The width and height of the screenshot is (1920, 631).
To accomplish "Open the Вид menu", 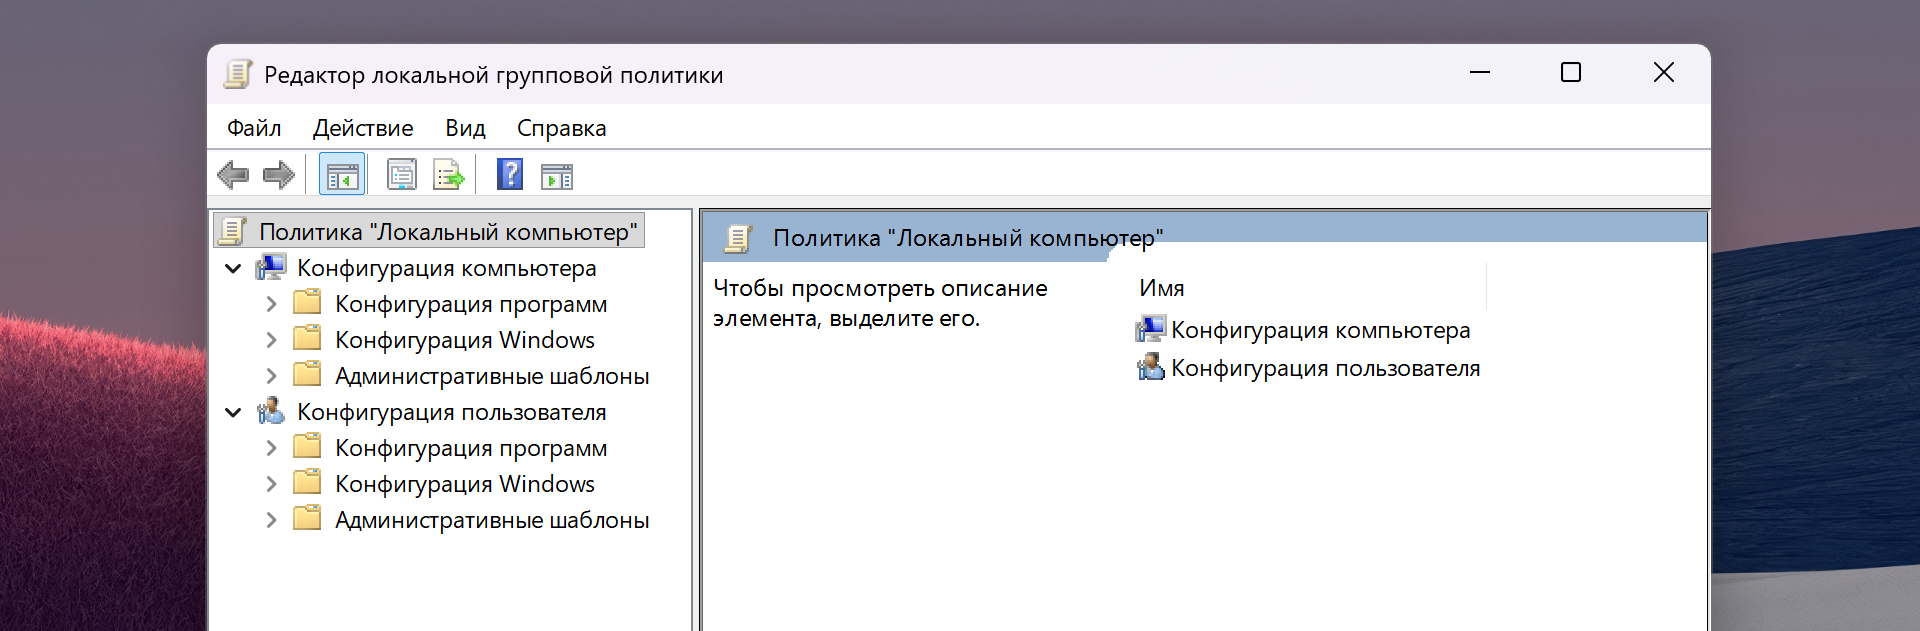I will tap(465, 128).
